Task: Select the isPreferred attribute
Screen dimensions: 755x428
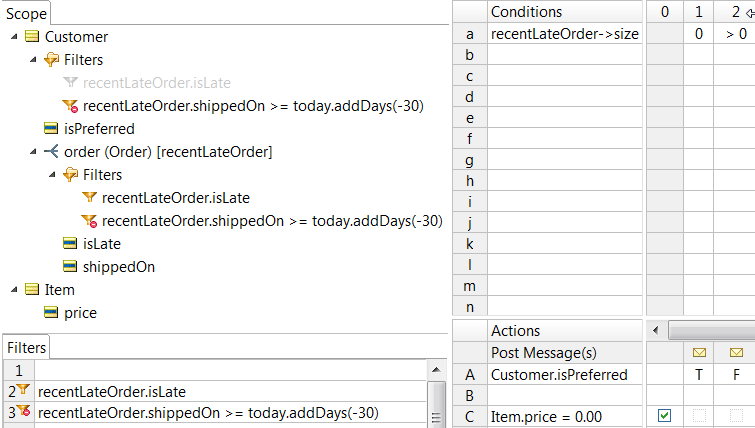Action: point(99,129)
